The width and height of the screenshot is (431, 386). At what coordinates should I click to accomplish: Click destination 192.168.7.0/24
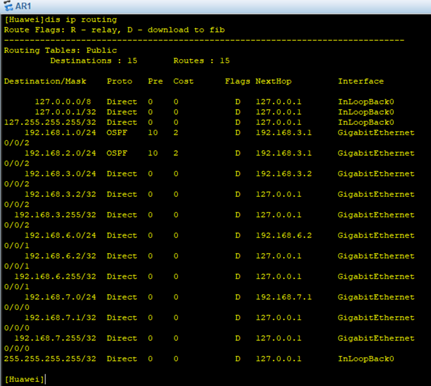click(x=60, y=297)
